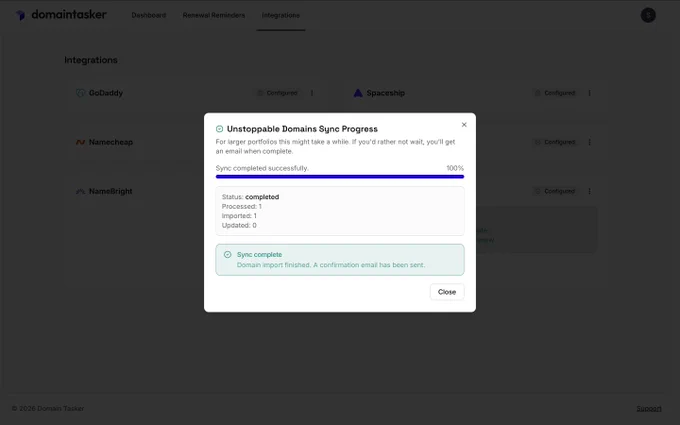Click the GoDaddy integration name
The height and width of the screenshot is (425, 680).
[106, 93]
